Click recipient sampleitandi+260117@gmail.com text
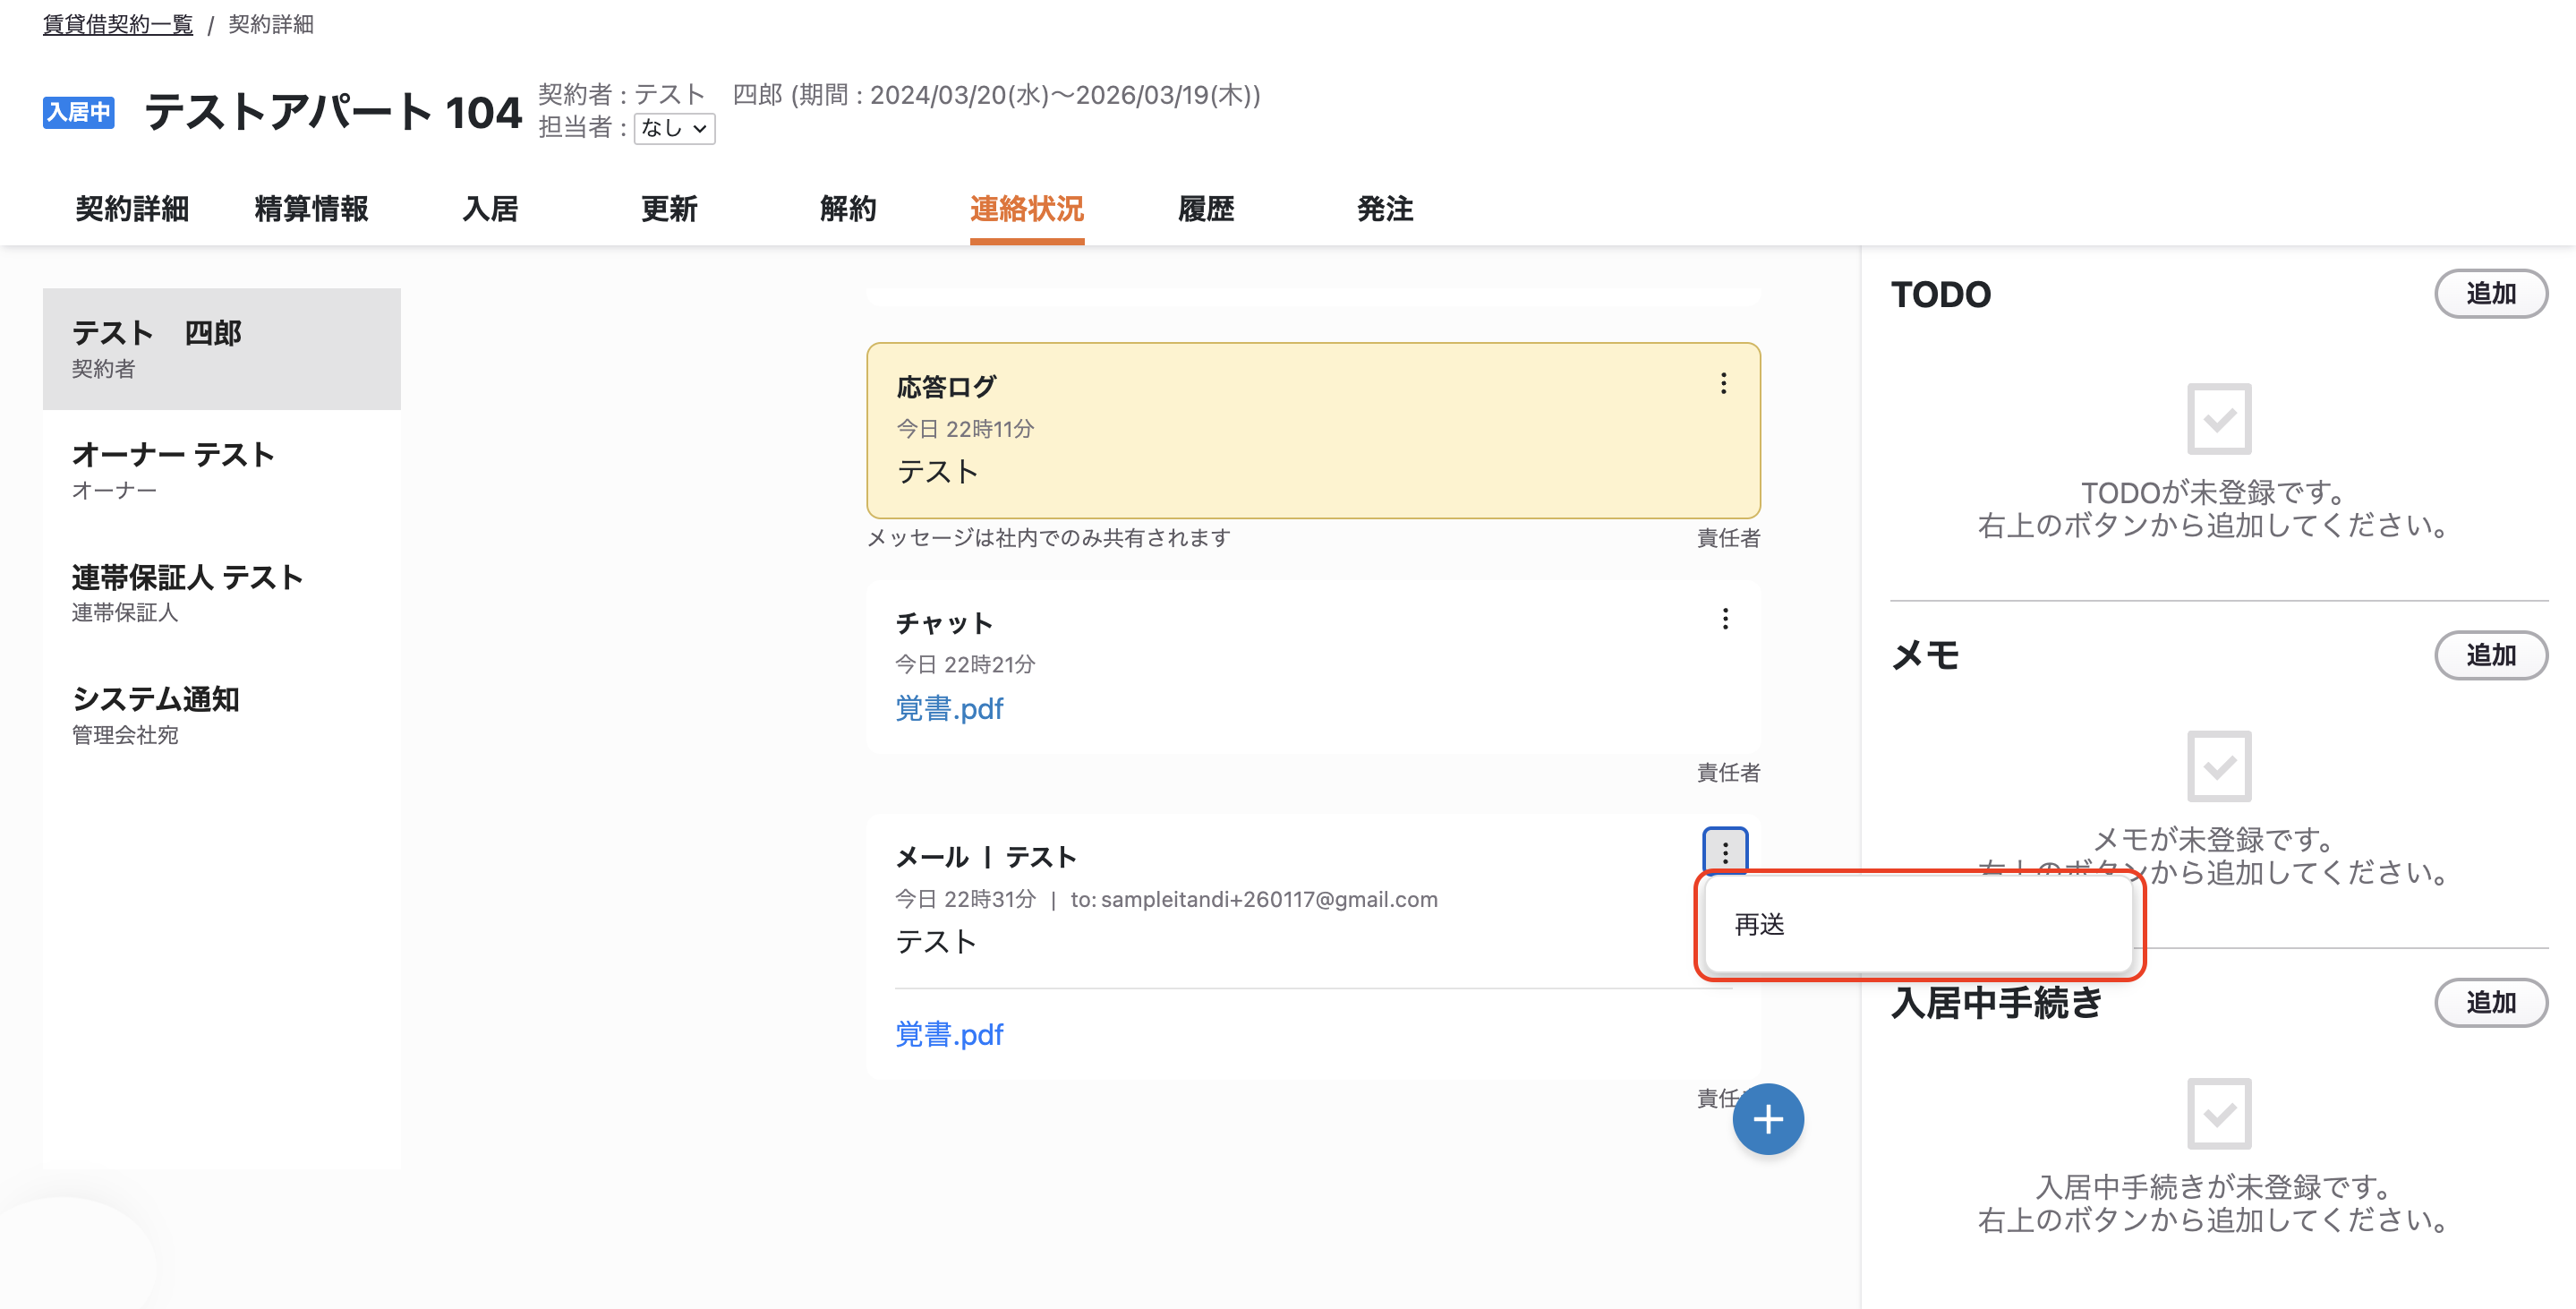2576x1309 pixels. 1269,899
